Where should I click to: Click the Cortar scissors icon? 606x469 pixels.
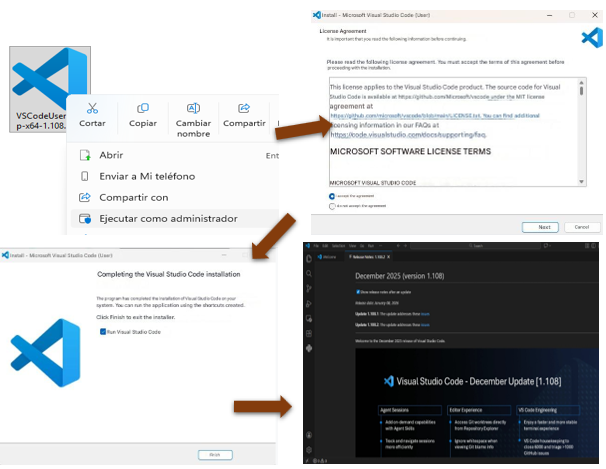click(x=92, y=108)
